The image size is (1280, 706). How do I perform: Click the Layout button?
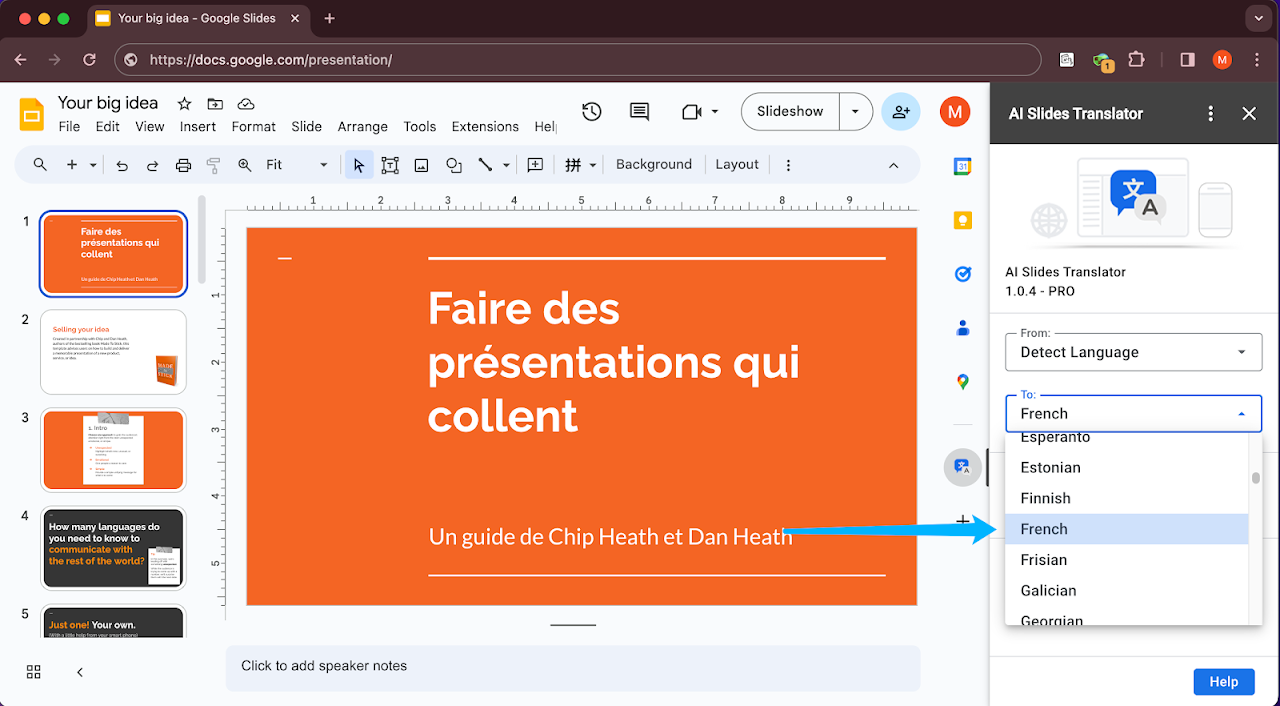tap(737, 165)
